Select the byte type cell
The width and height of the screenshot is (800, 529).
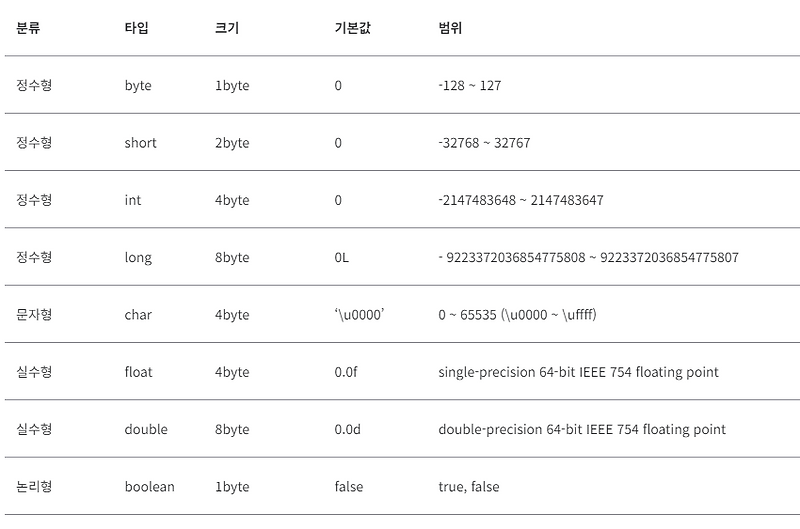138,85
